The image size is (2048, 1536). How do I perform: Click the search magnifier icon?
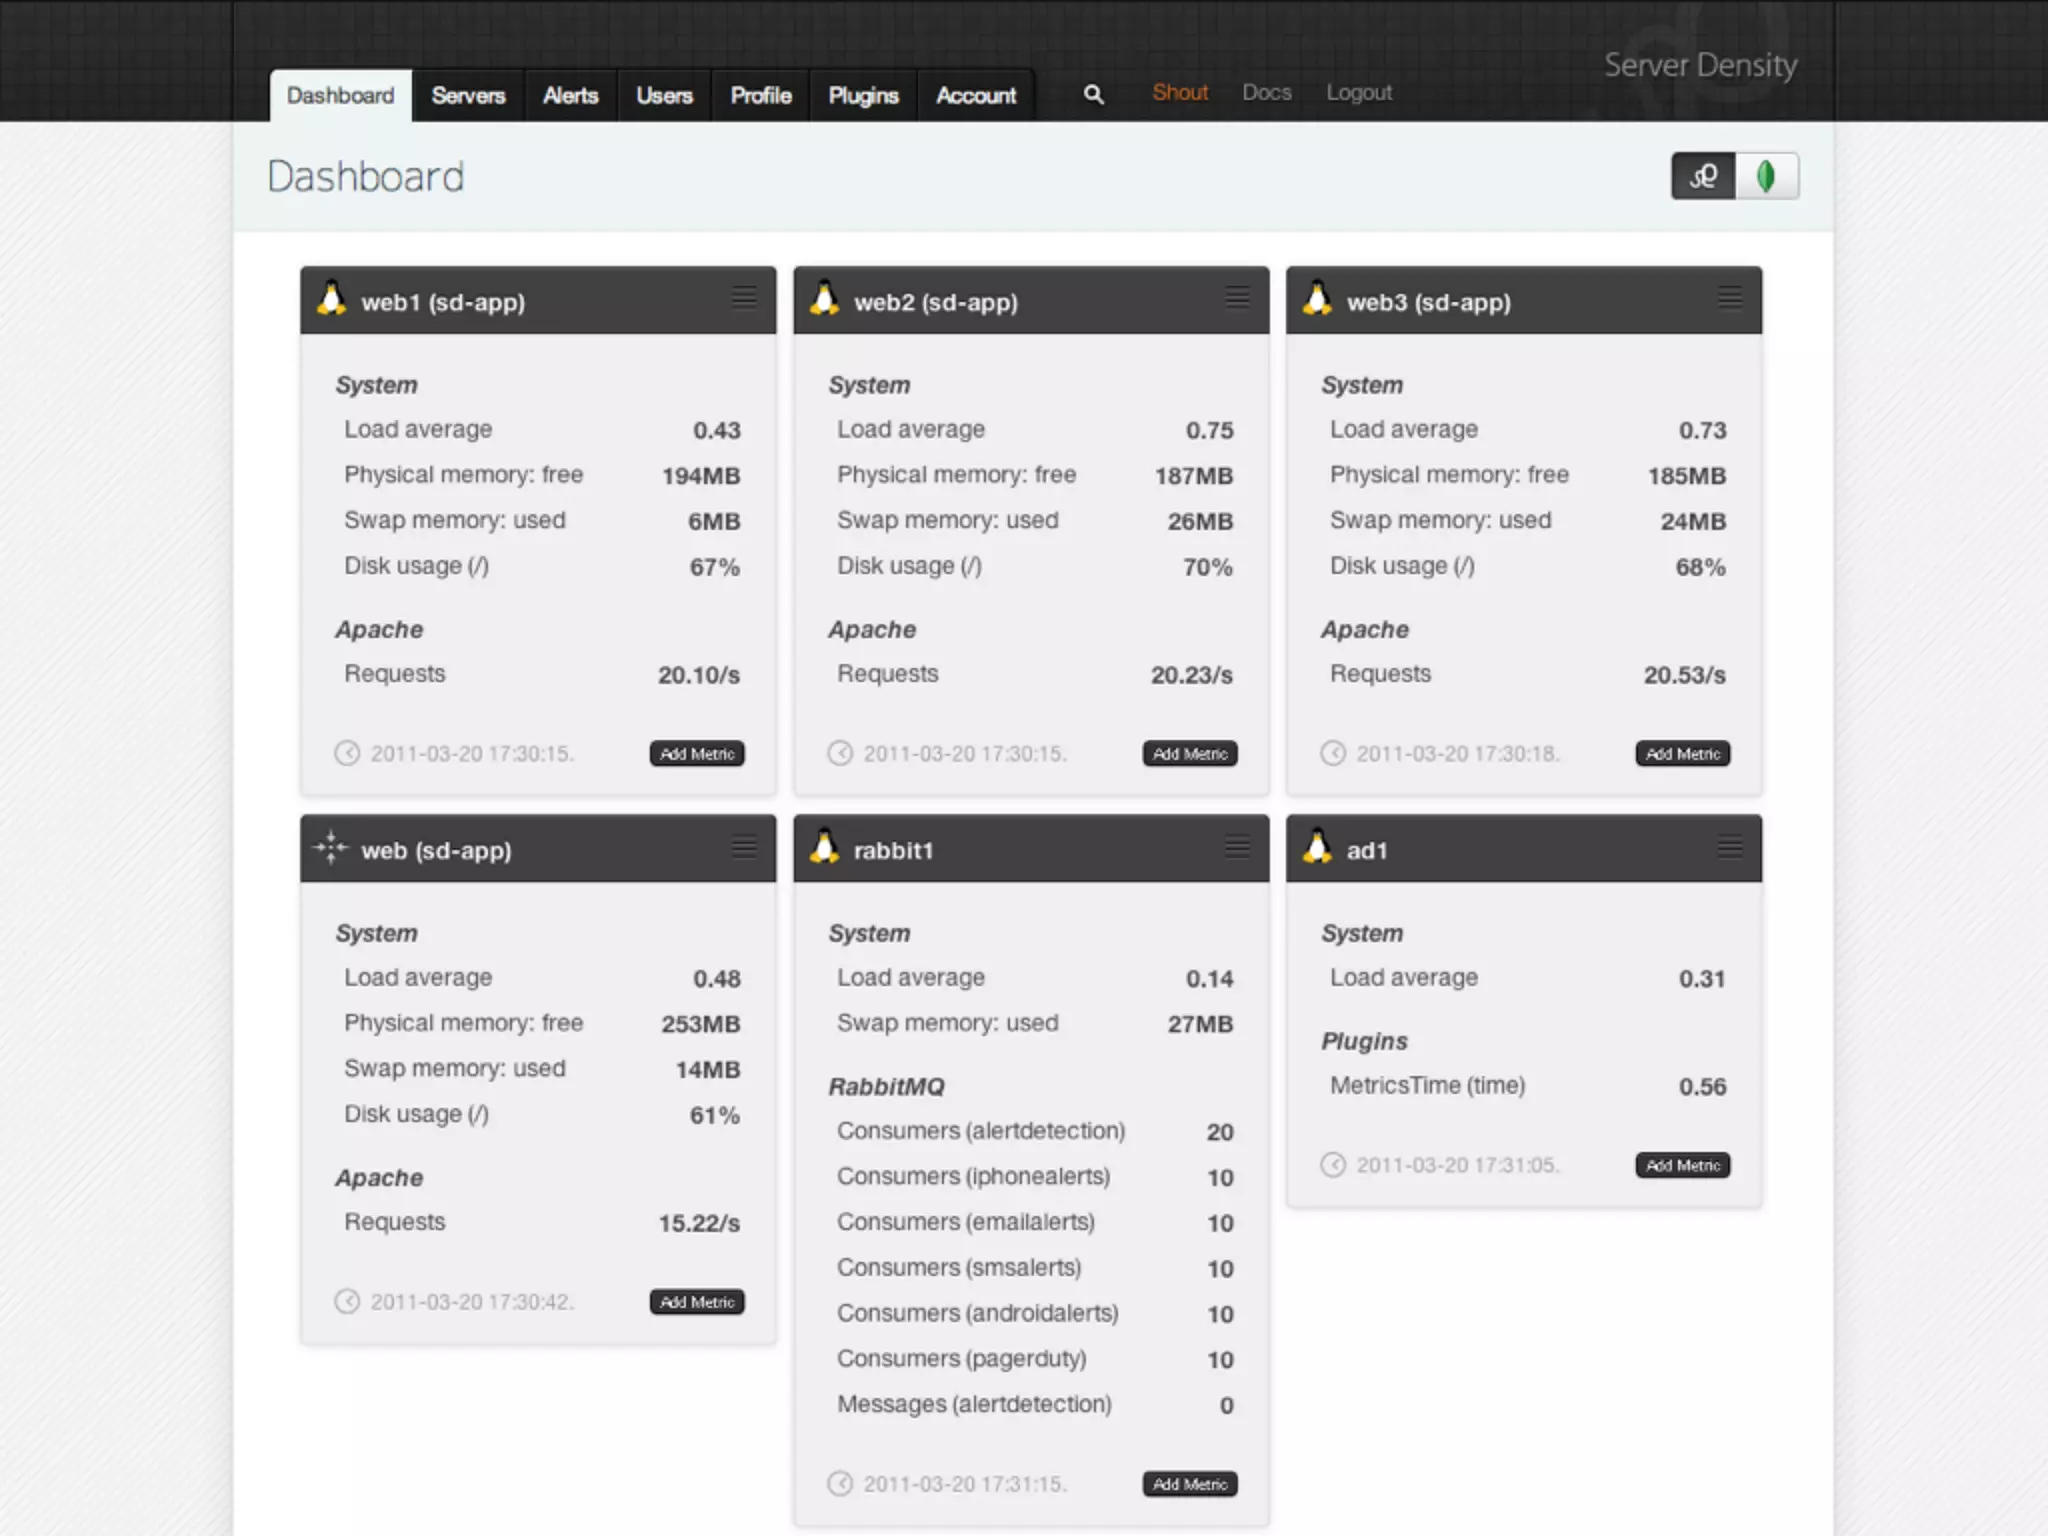pyautogui.click(x=1093, y=94)
